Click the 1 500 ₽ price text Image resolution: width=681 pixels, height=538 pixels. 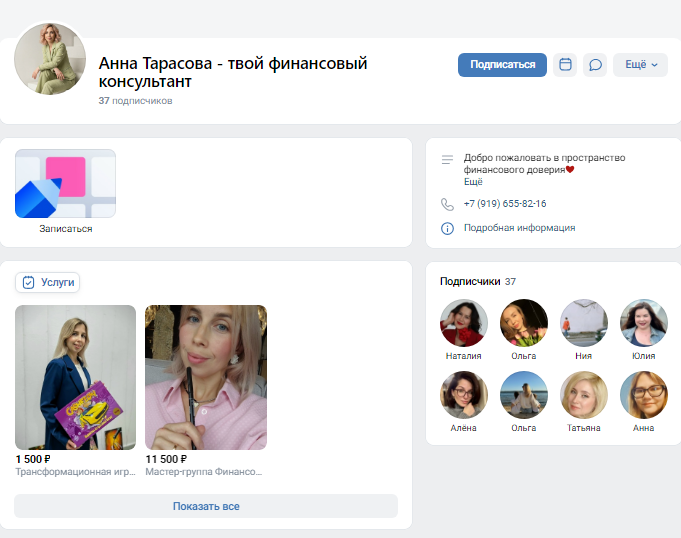tap(33, 459)
